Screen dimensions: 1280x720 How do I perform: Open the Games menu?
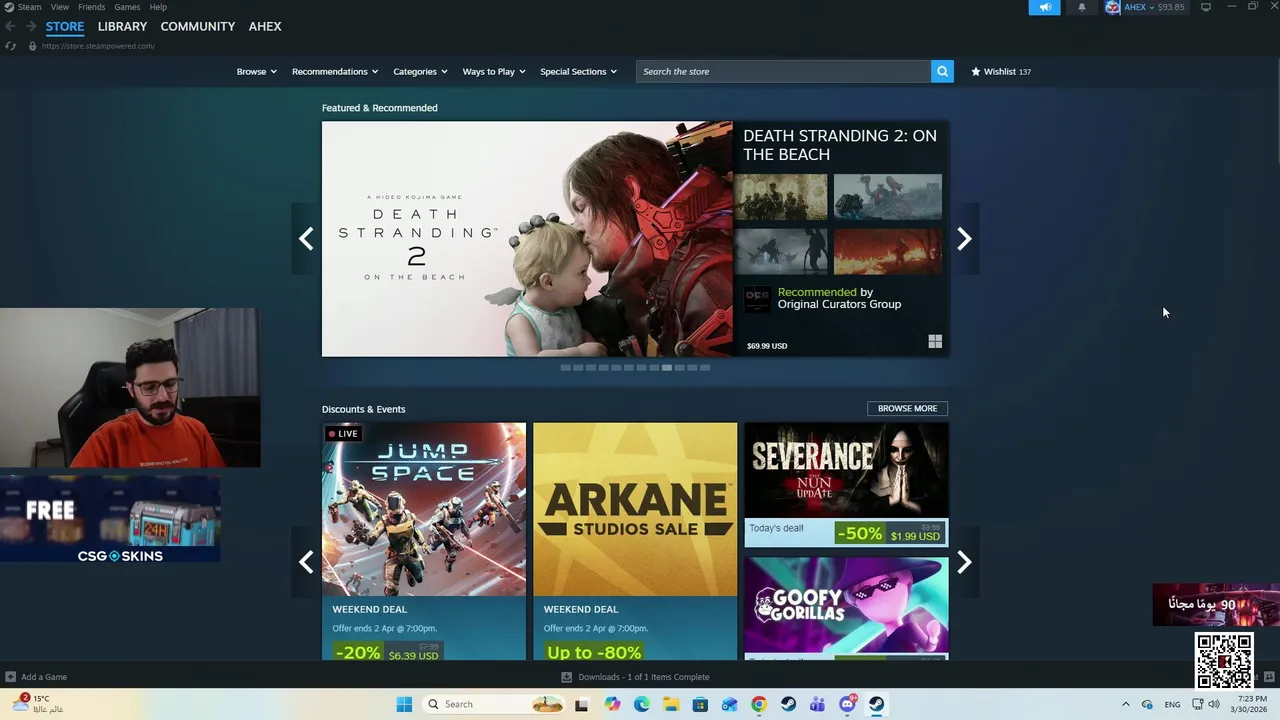[127, 7]
